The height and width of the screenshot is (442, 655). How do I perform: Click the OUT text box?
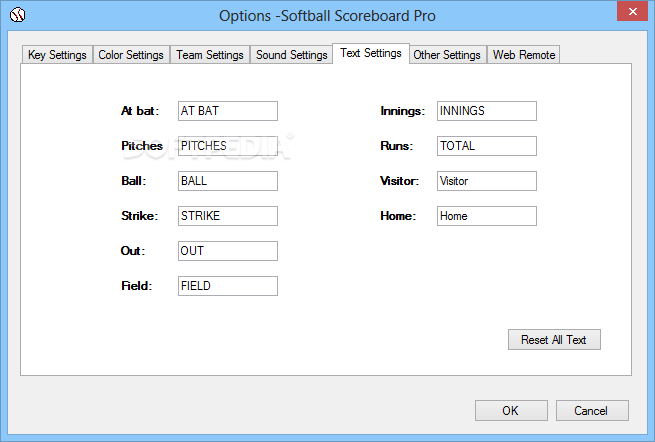click(x=228, y=251)
